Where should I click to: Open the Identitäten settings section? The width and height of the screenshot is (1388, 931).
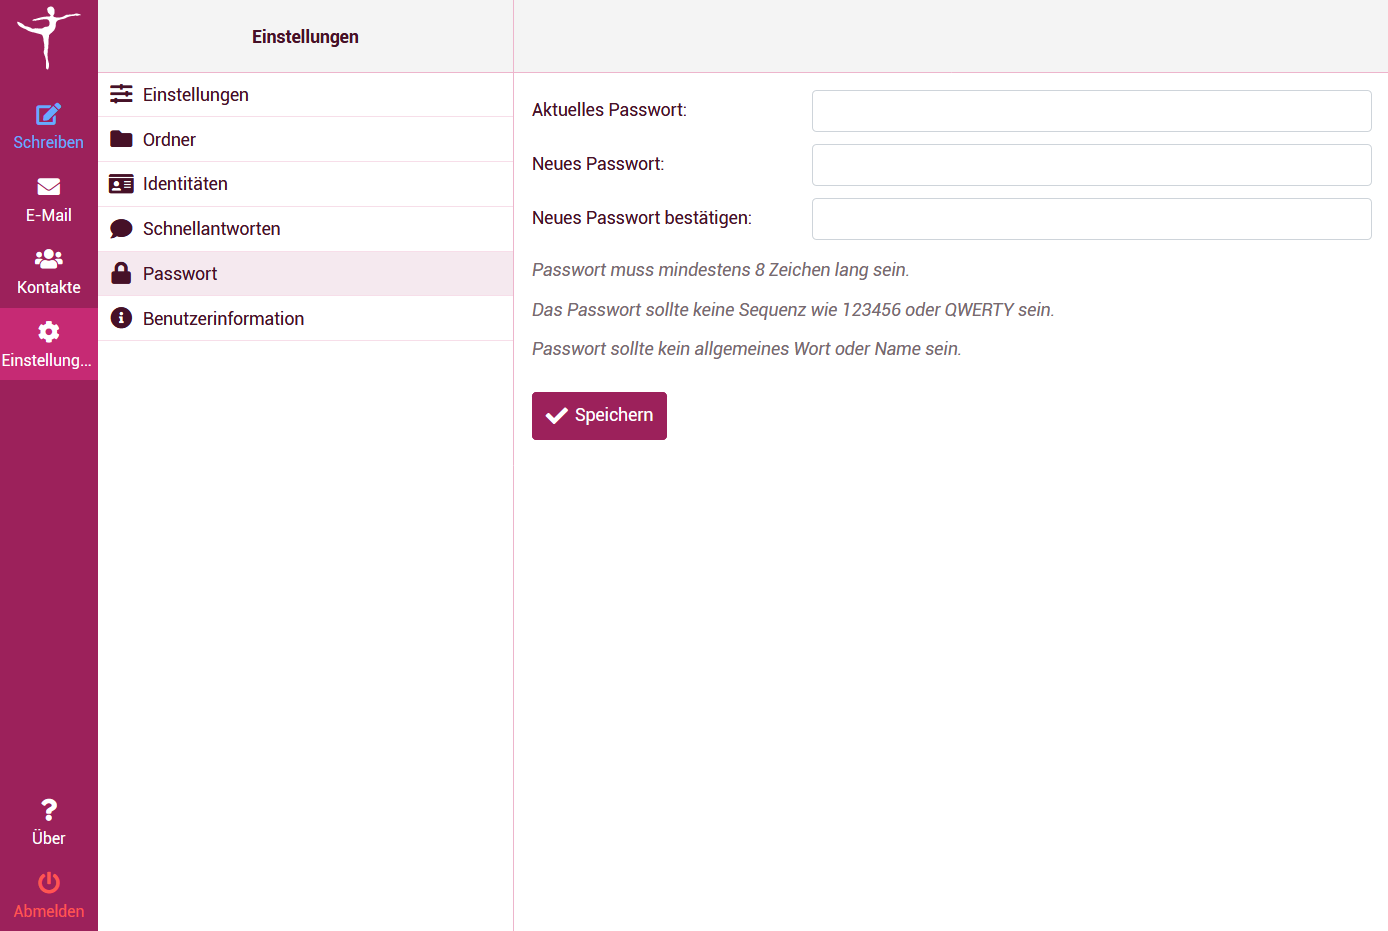pyautogui.click(x=306, y=184)
